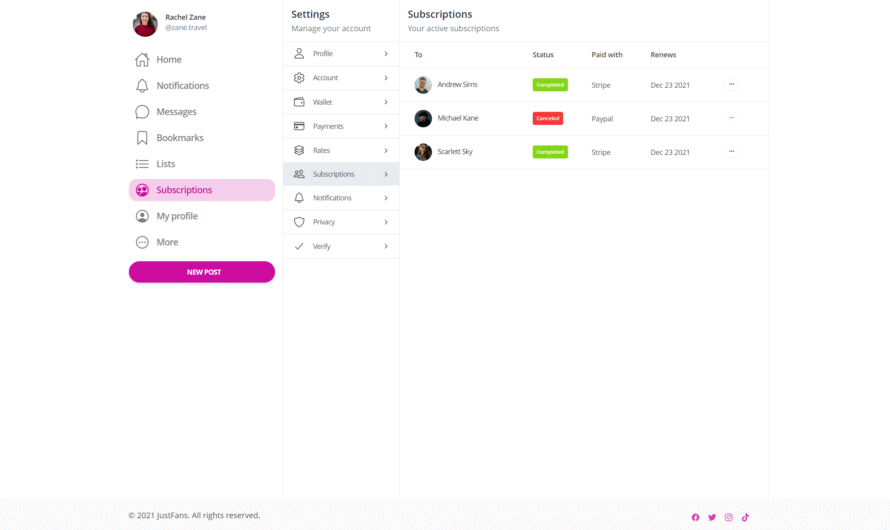Click the Andrew Sims name link
The image size is (890, 530).
(x=457, y=85)
